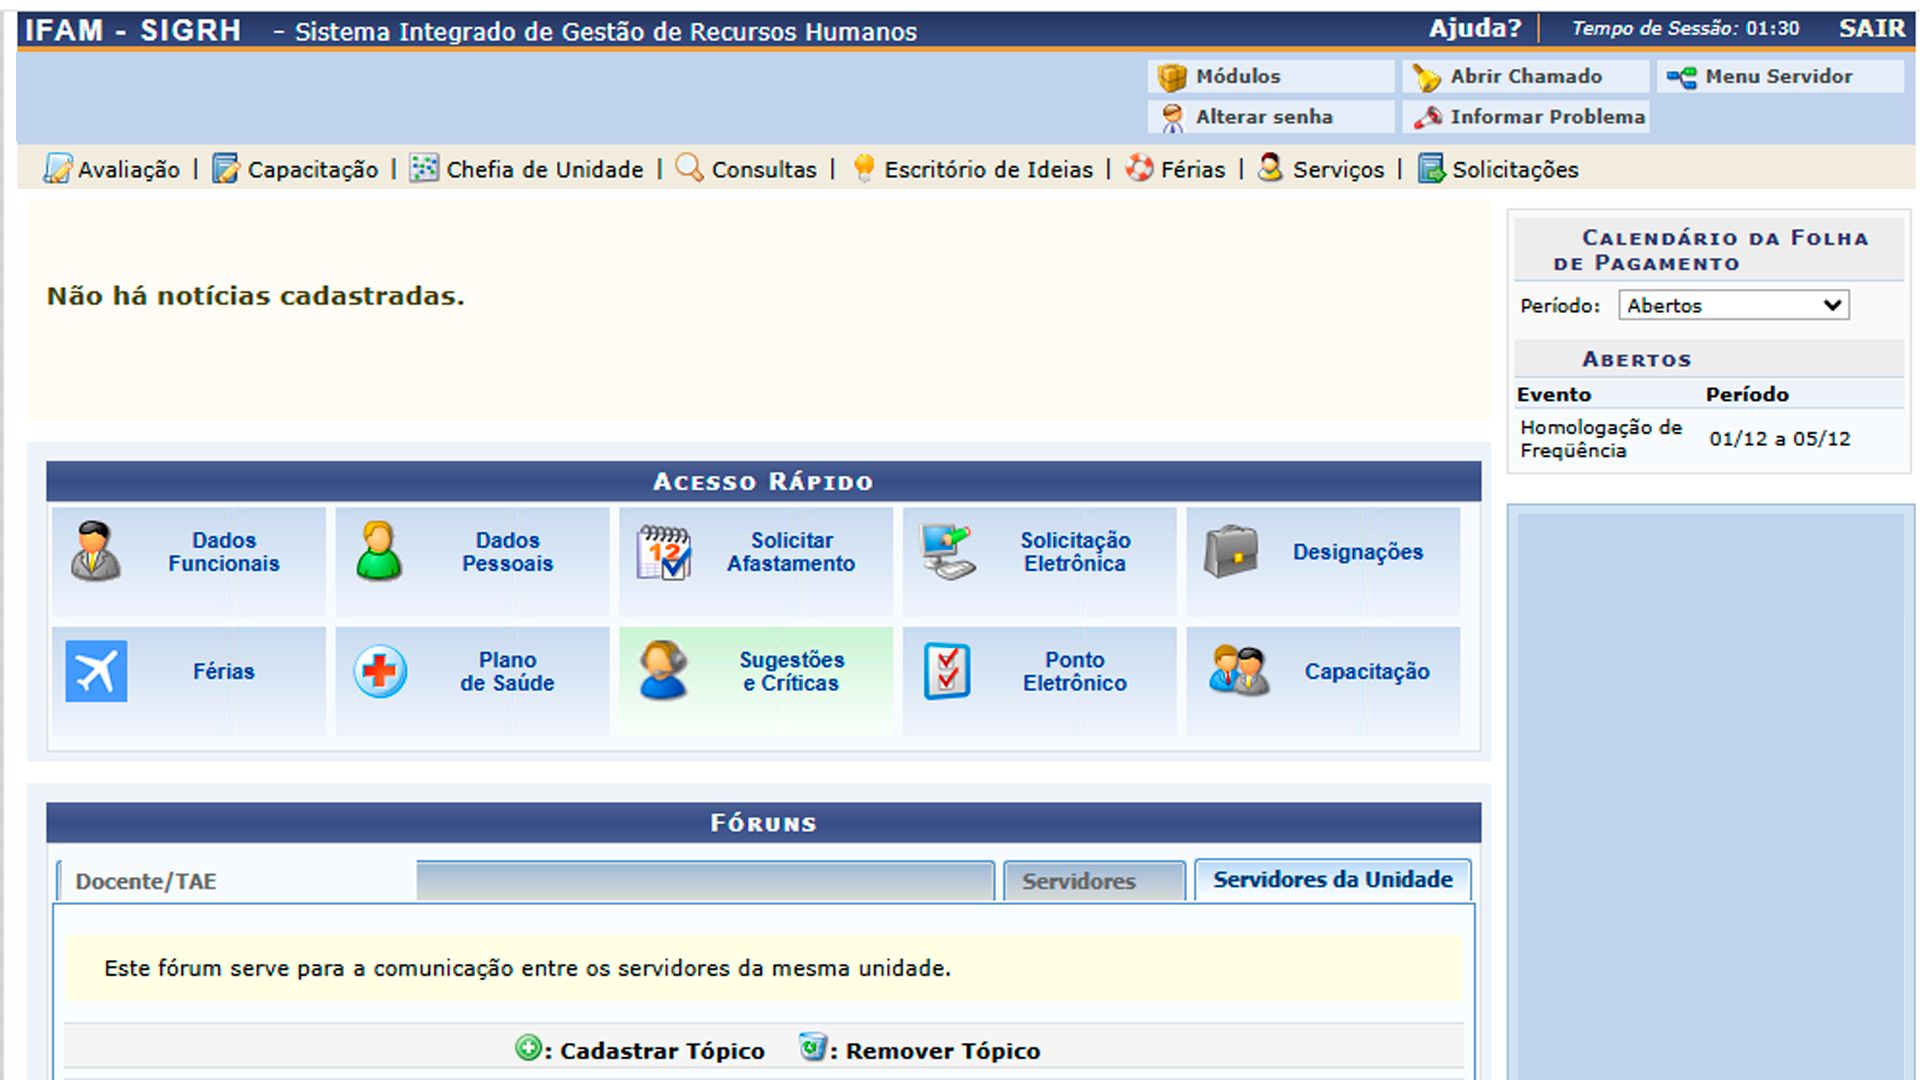Click the SAIR logout link

(x=1871, y=28)
